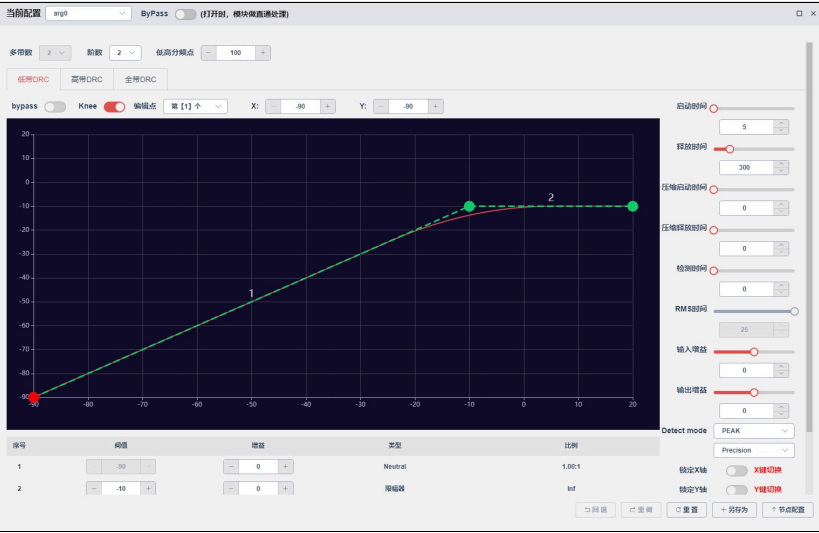Screen dimensions: 819x533
Task: Click the Inf ratio cell in row 2
Action: 571,489
